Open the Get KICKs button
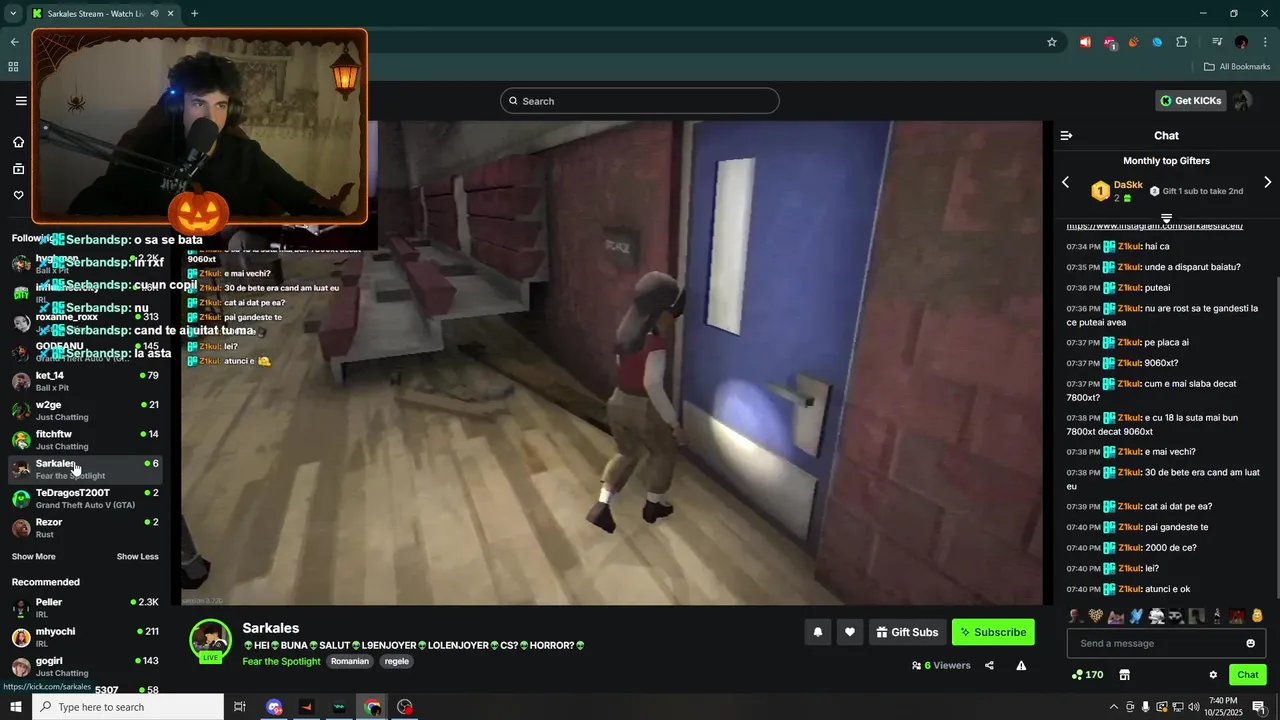Image resolution: width=1280 pixels, height=720 pixels. pyautogui.click(x=1191, y=101)
